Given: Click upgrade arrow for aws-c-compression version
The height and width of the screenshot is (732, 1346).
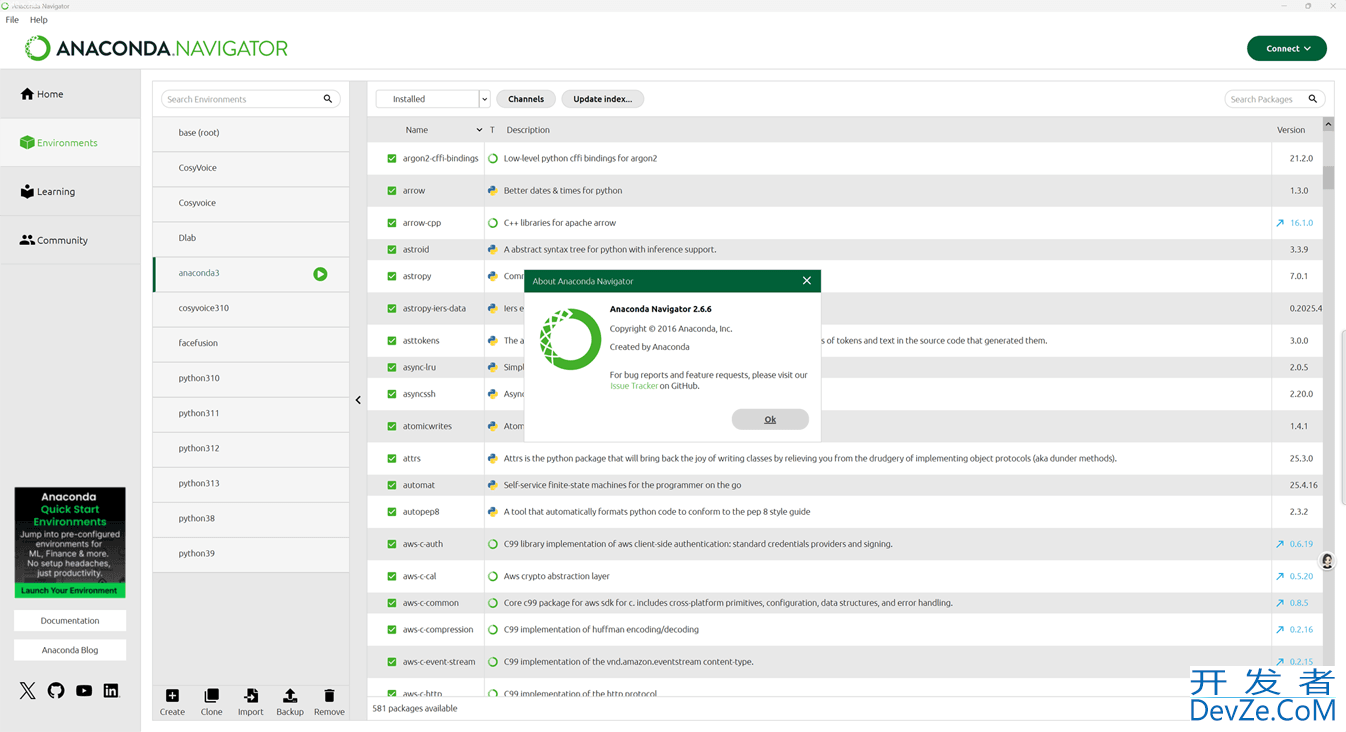Looking at the screenshot, I should pyautogui.click(x=1279, y=630).
